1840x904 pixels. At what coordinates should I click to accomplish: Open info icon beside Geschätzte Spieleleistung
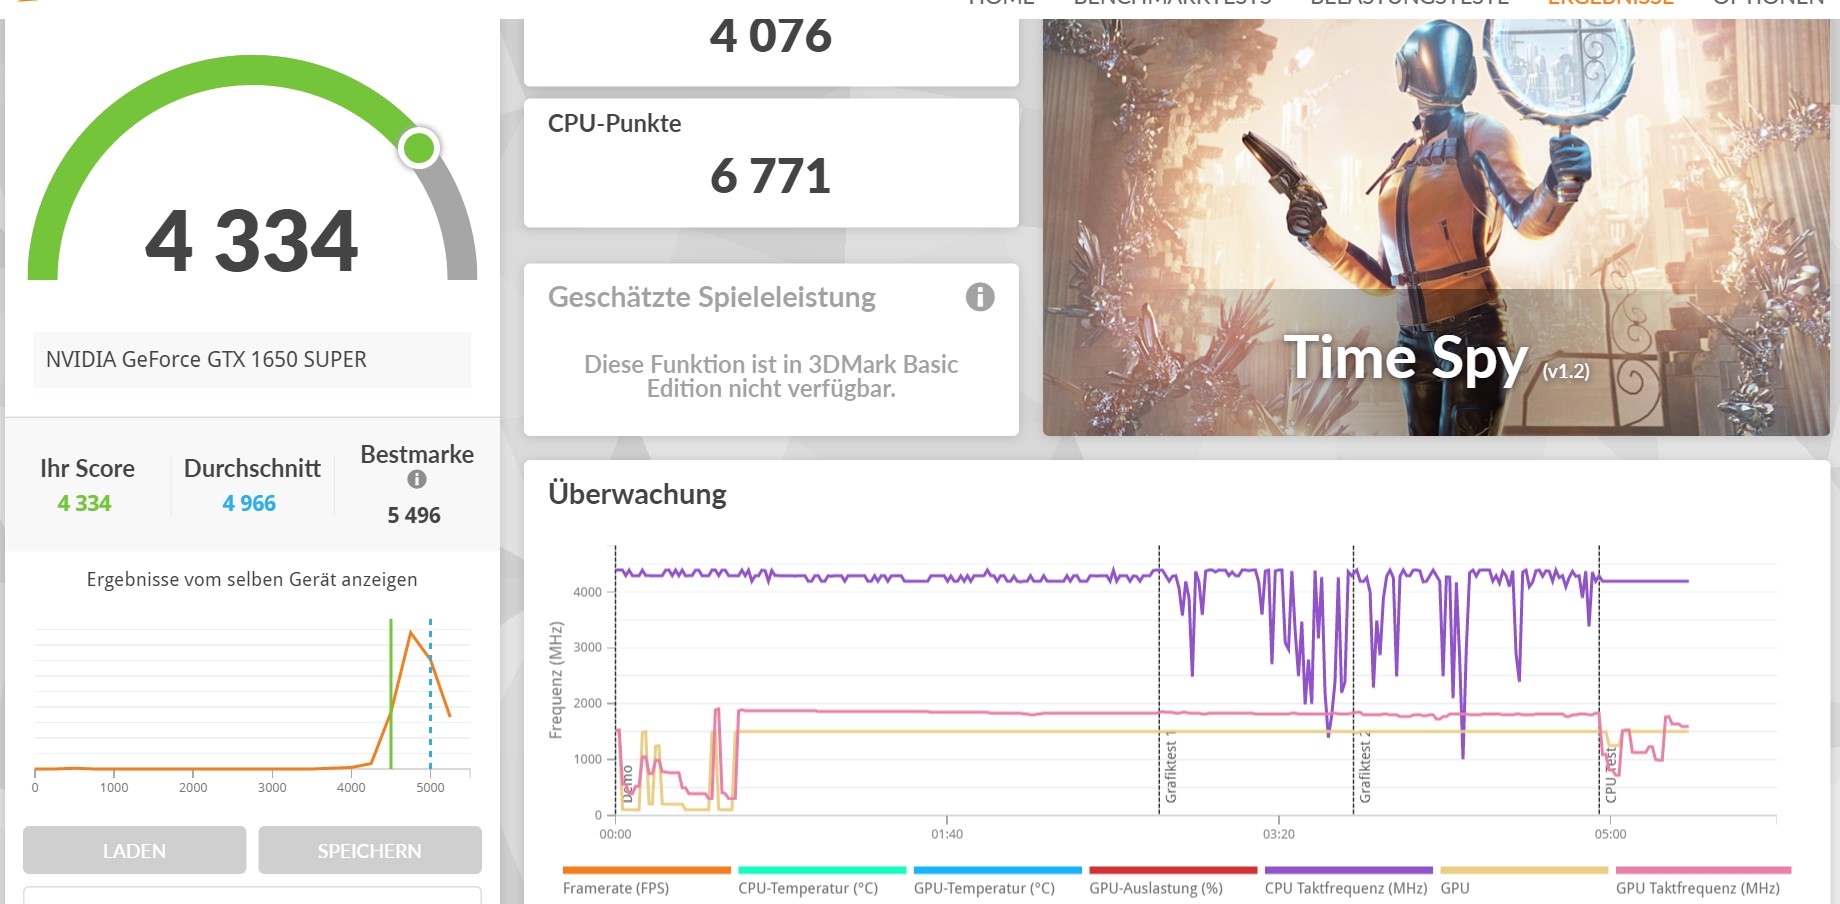click(980, 297)
